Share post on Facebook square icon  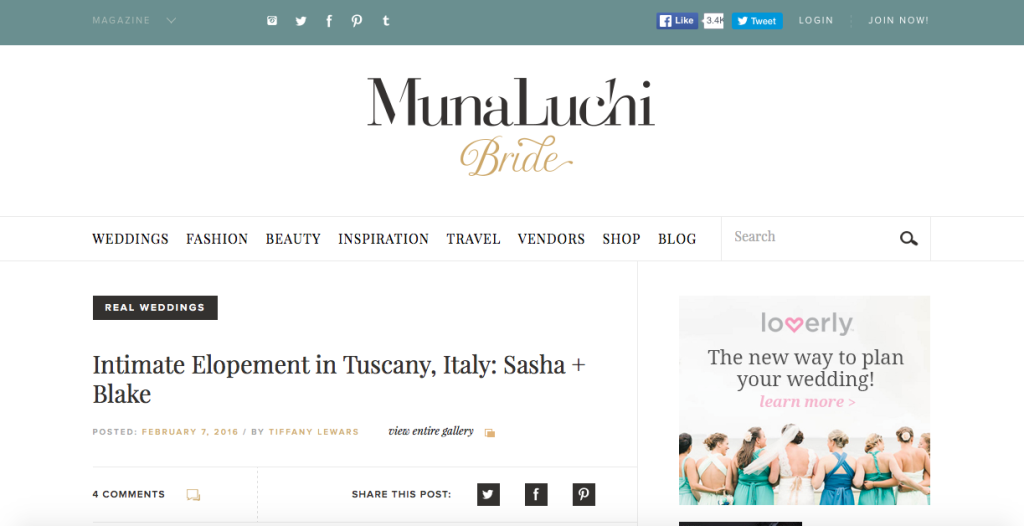click(x=536, y=494)
